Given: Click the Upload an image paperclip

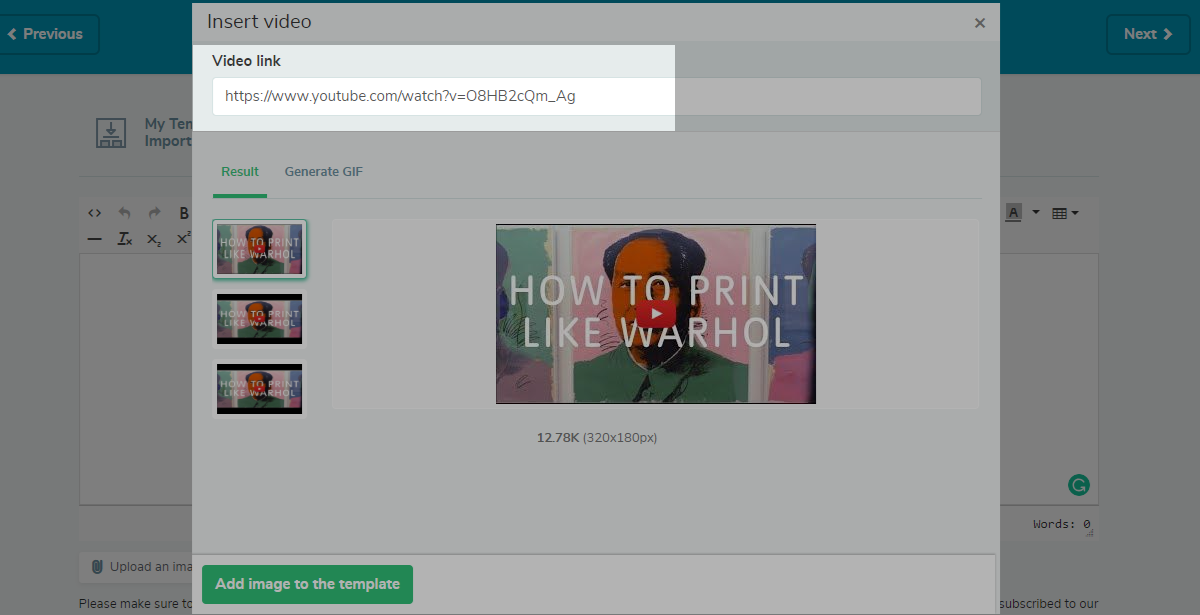Looking at the screenshot, I should click(x=97, y=567).
